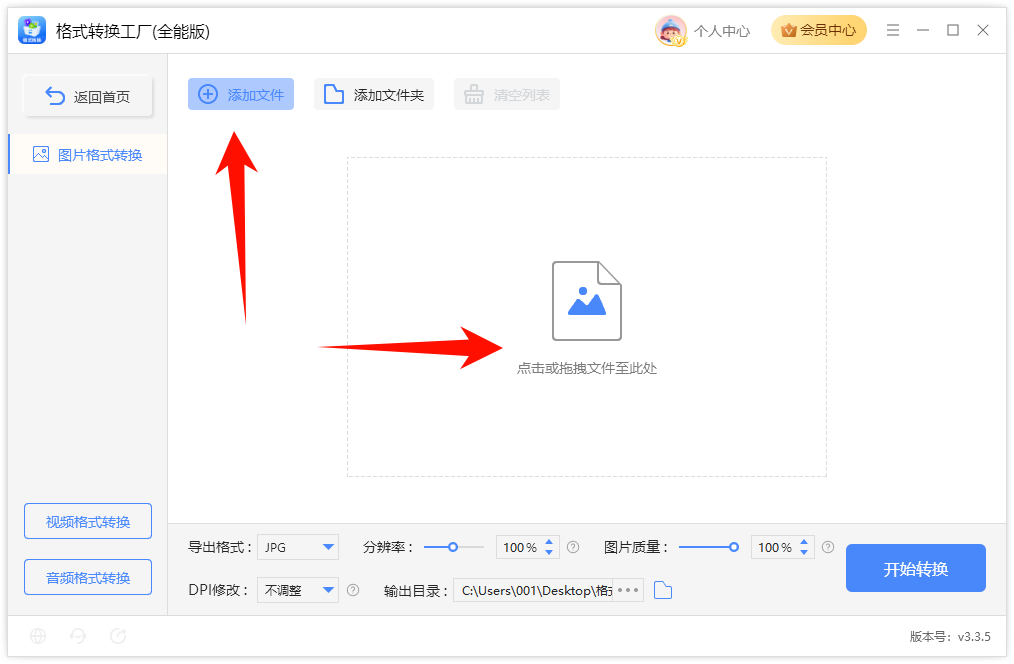The width and height of the screenshot is (1014, 664).
Task: Open the DPI修改 不调整 dropdown
Action: (297, 590)
